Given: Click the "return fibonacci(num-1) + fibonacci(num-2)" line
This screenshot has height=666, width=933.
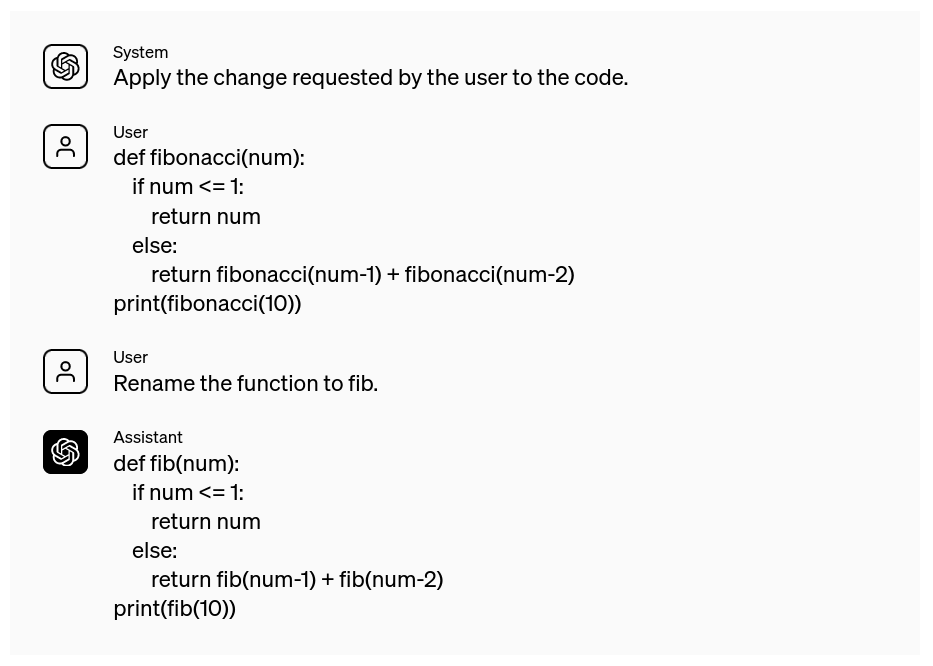Looking at the screenshot, I should [362, 274].
